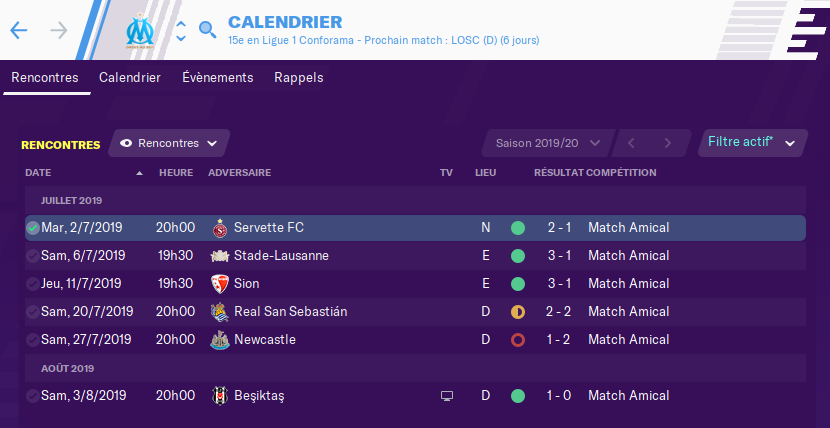Click the next season arrow button

(667, 143)
